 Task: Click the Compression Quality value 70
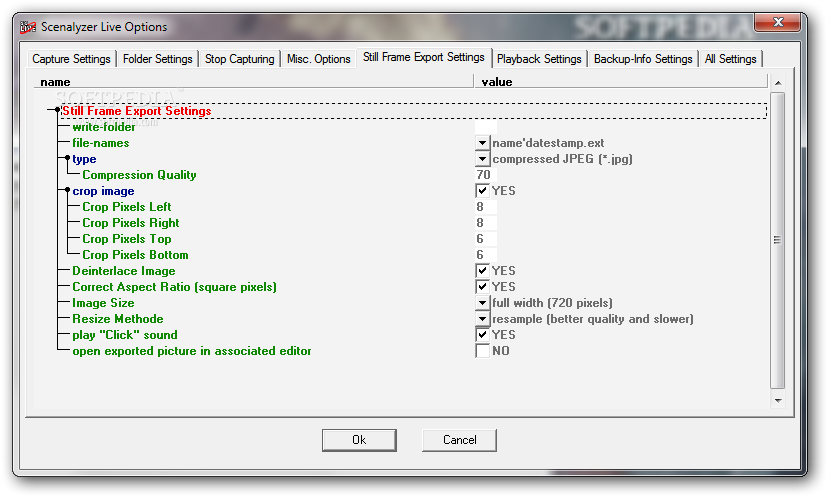[x=486, y=175]
